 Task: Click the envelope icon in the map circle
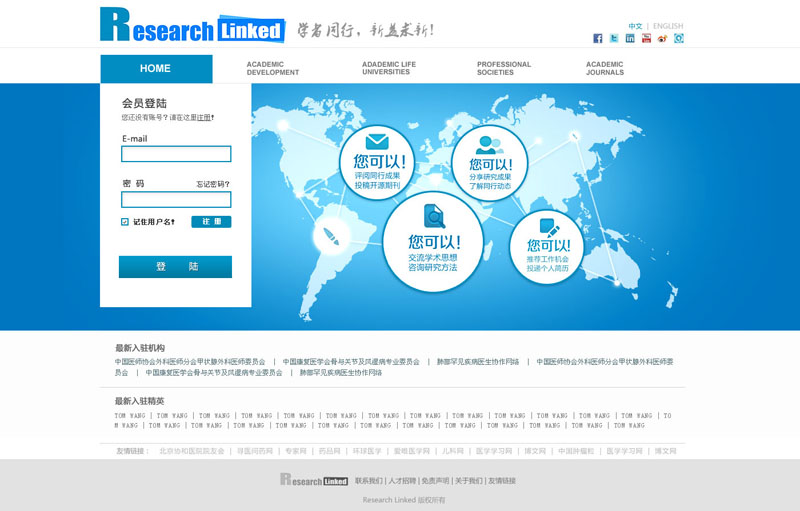click(377, 141)
